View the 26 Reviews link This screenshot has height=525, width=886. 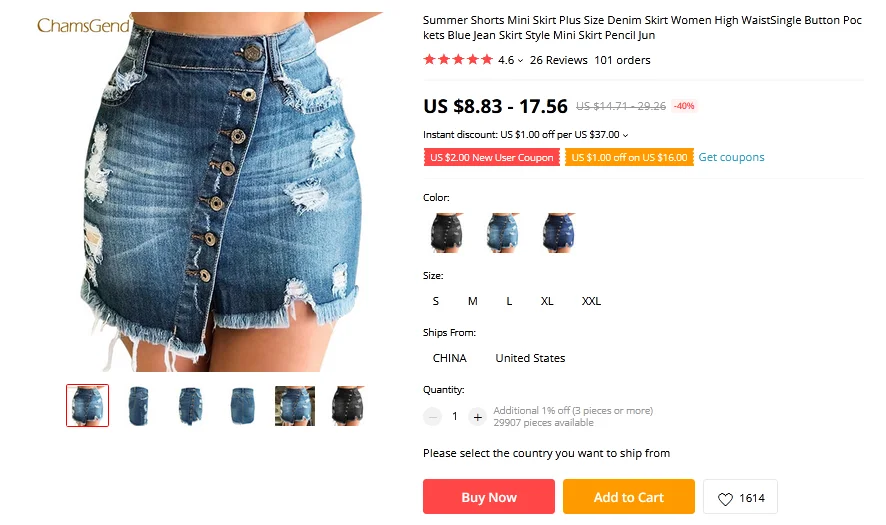click(x=558, y=60)
